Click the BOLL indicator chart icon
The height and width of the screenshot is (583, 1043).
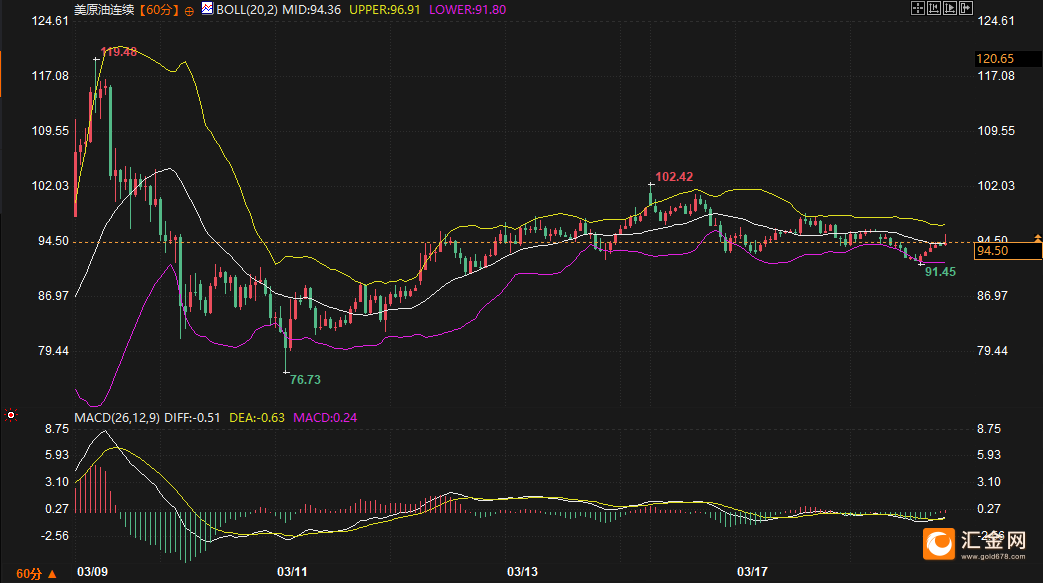tap(207, 8)
